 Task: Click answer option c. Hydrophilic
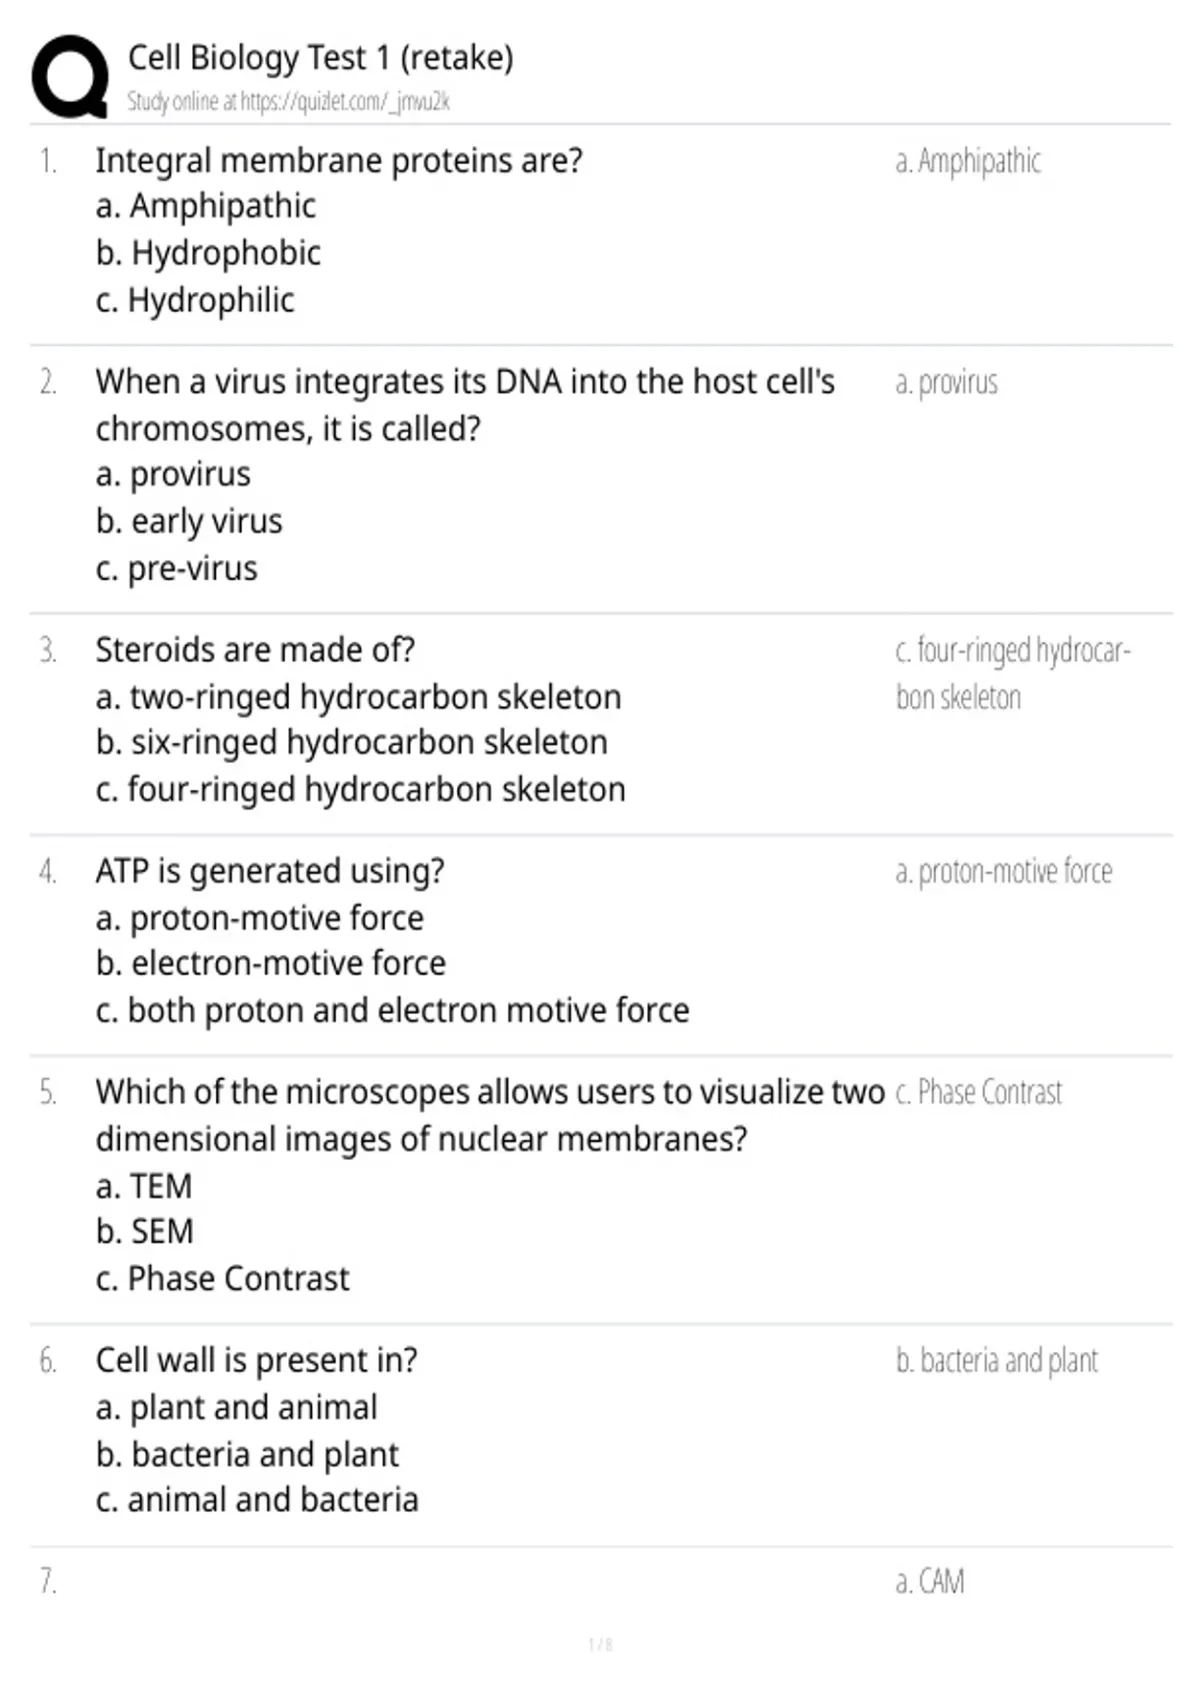[195, 300]
